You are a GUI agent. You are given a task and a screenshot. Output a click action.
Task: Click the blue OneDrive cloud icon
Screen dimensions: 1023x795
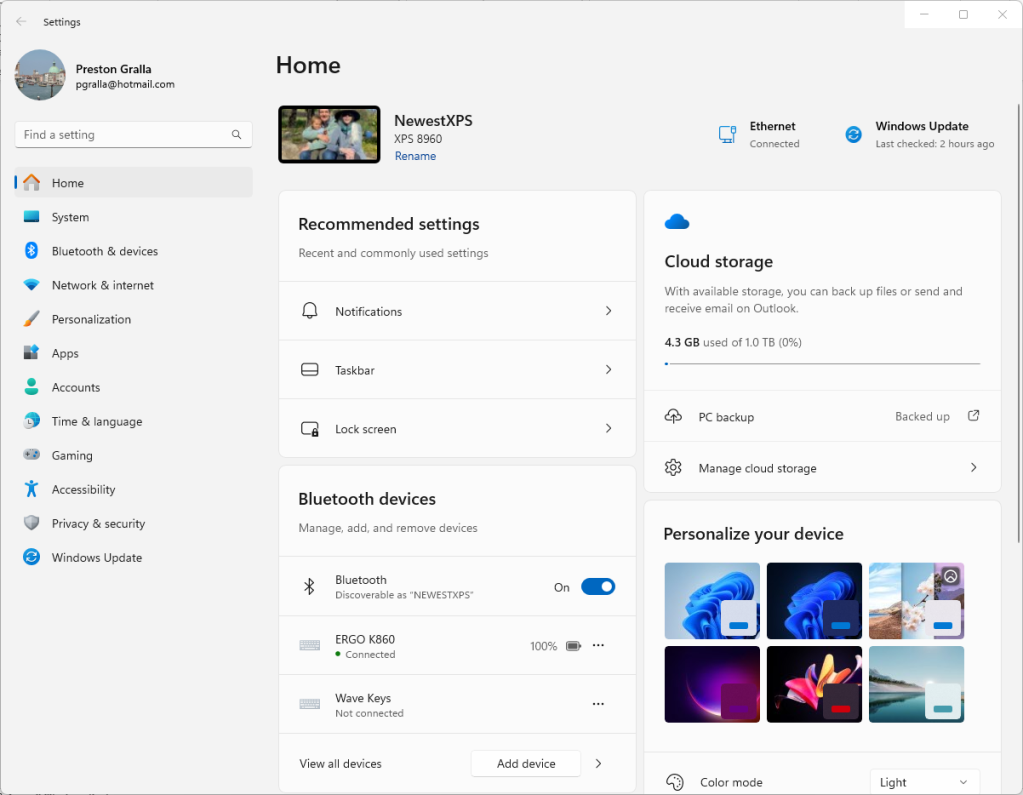coord(677,222)
